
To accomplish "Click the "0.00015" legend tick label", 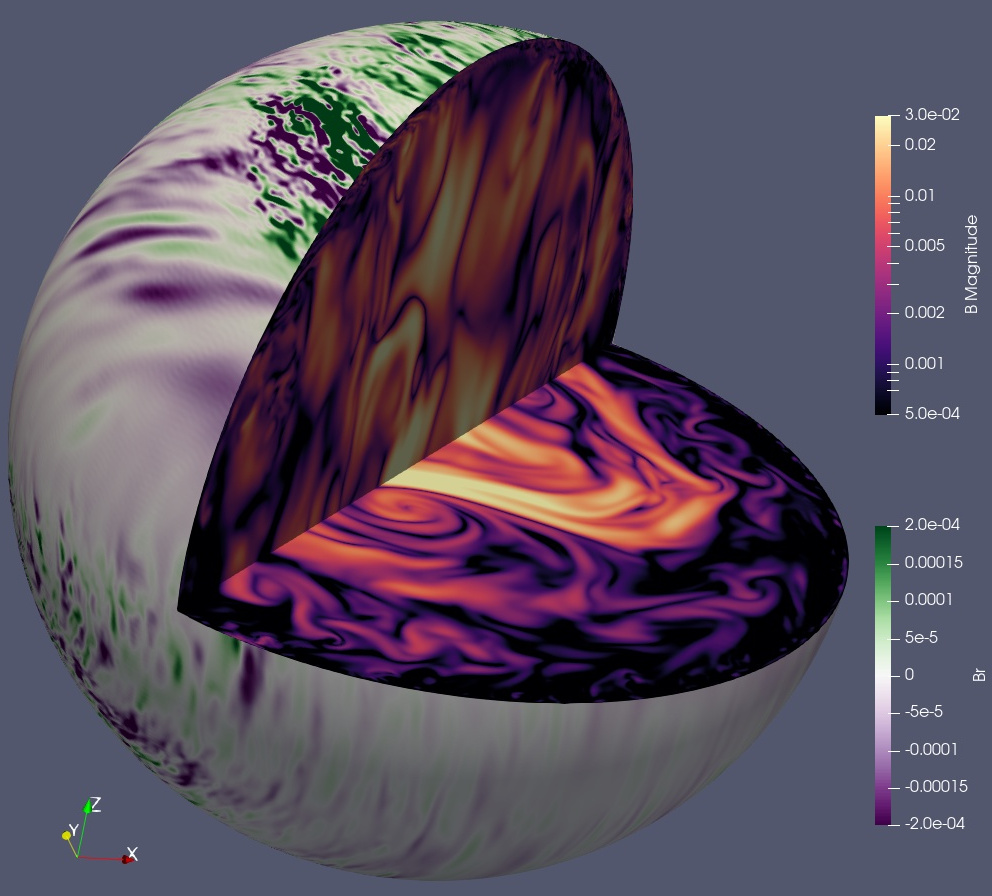I will coord(933,563).
